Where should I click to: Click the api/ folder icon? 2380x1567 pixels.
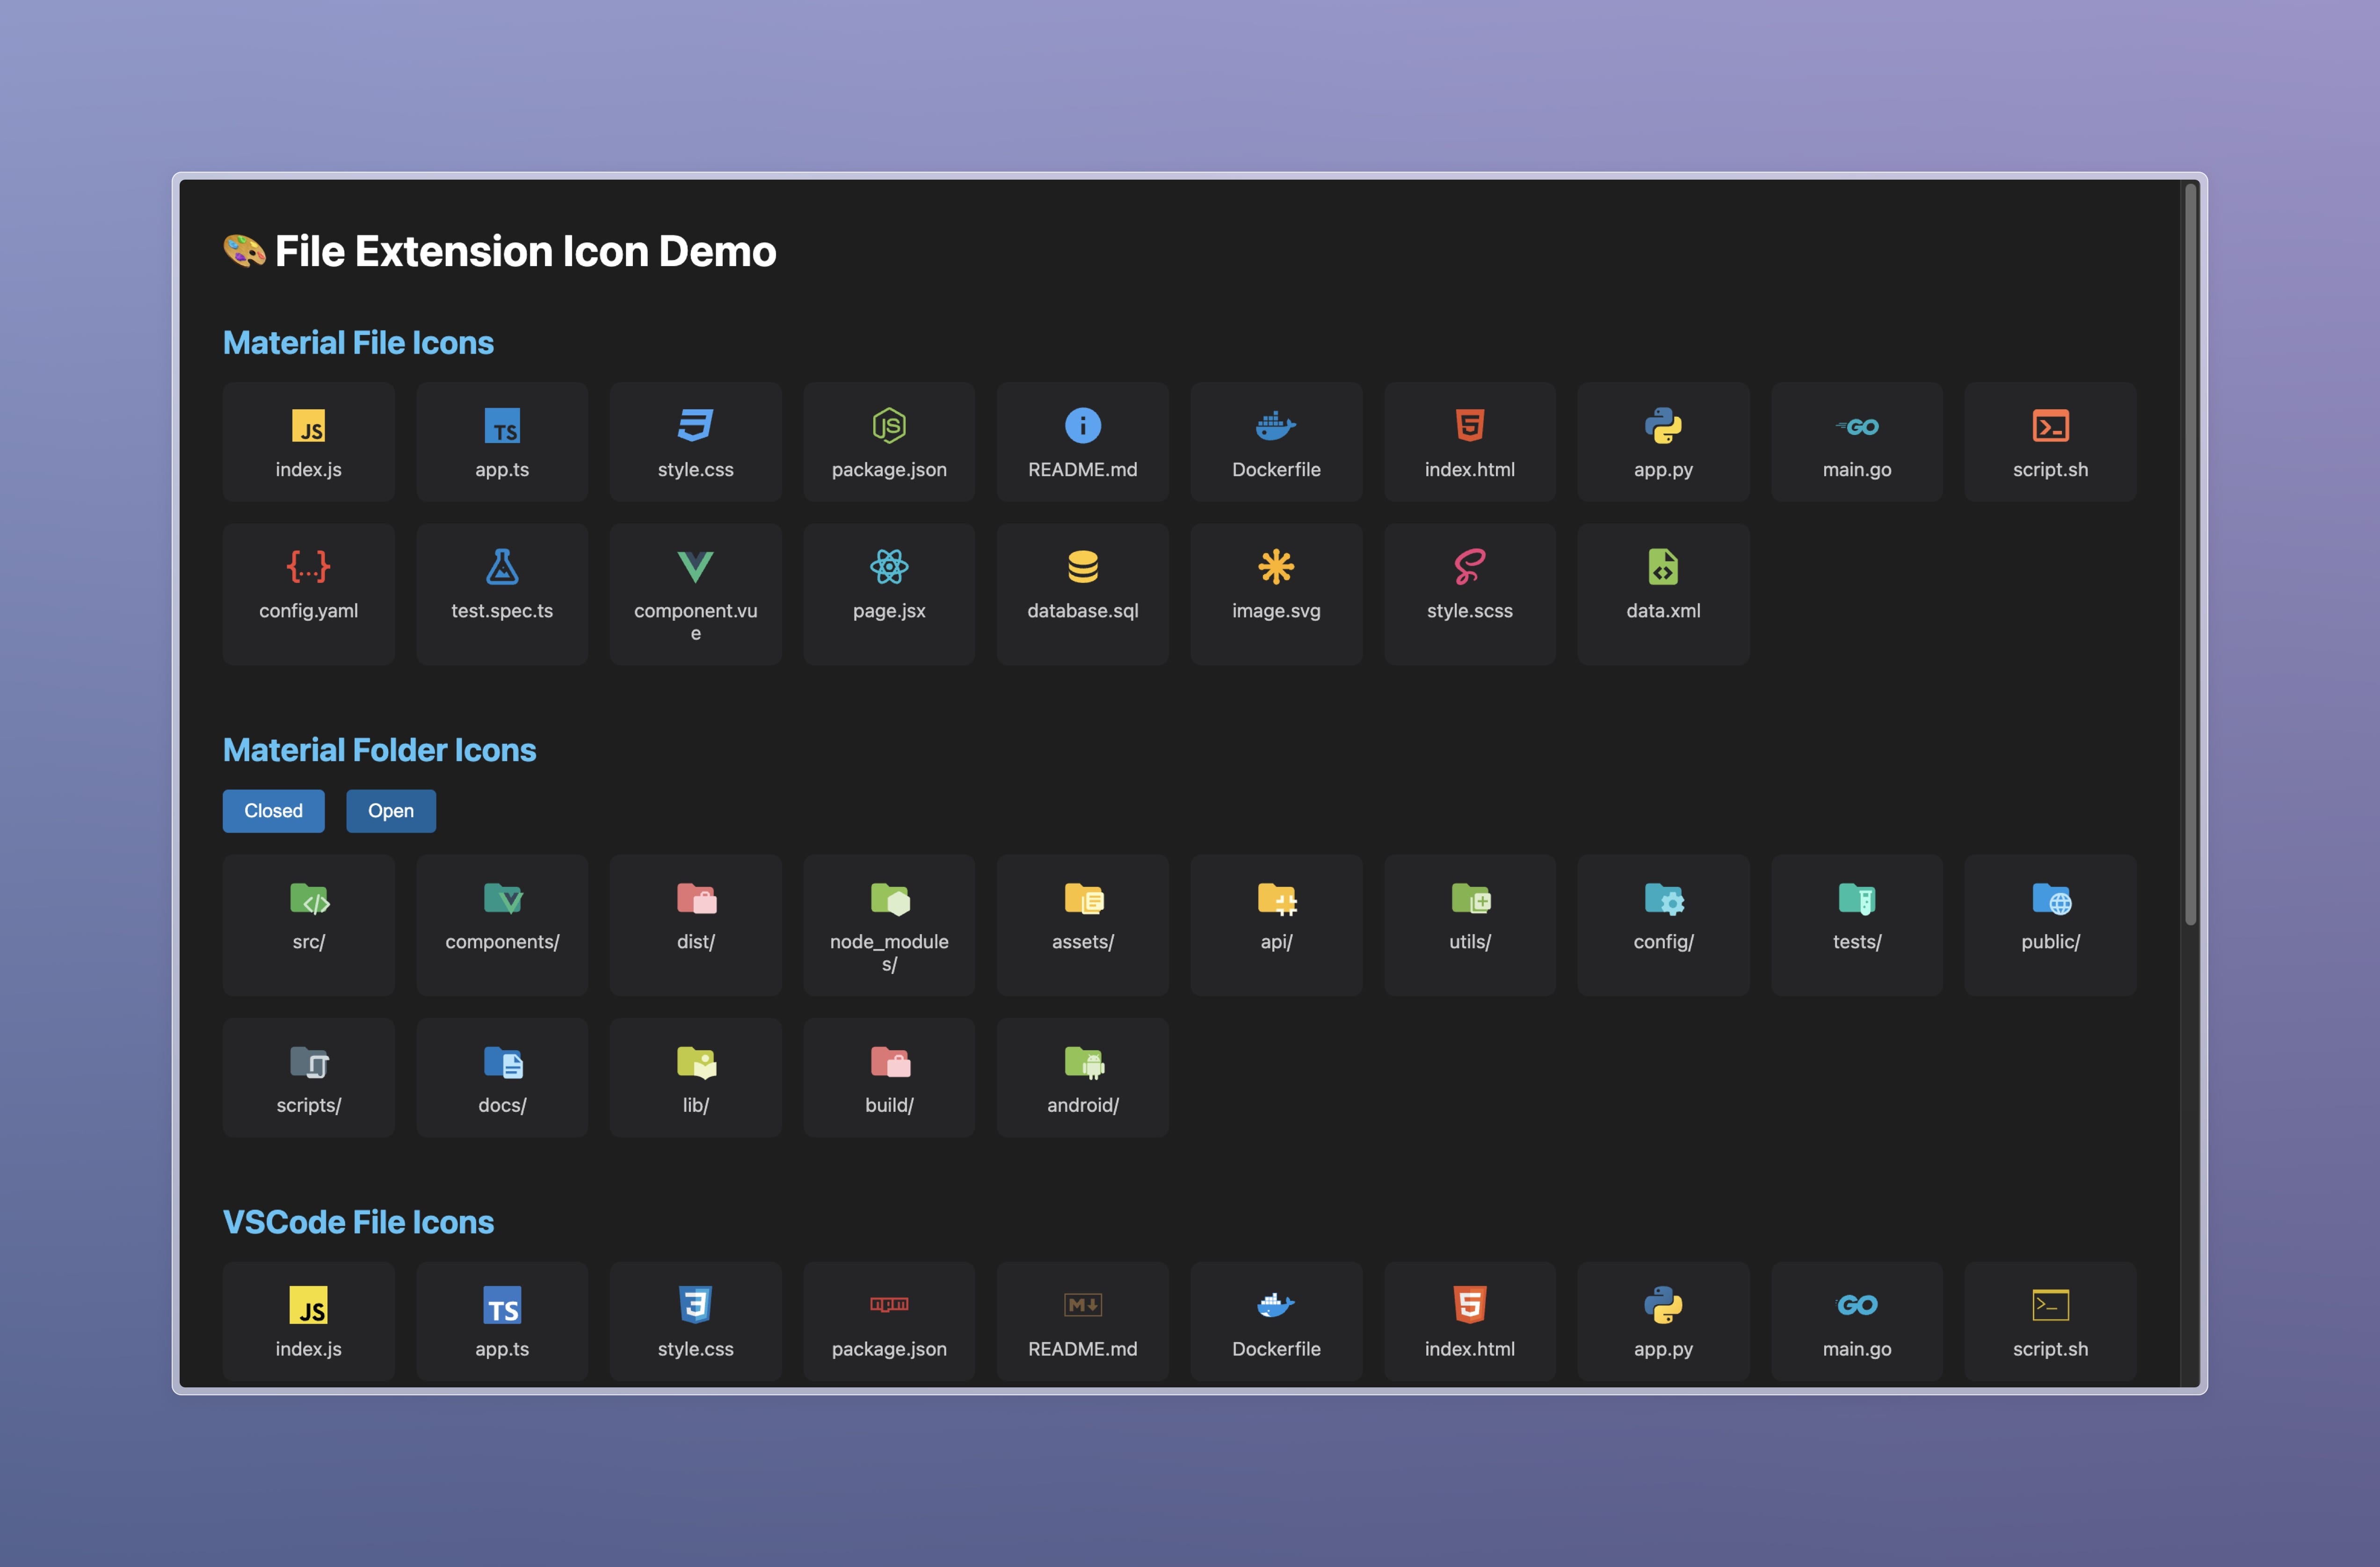[1277, 899]
